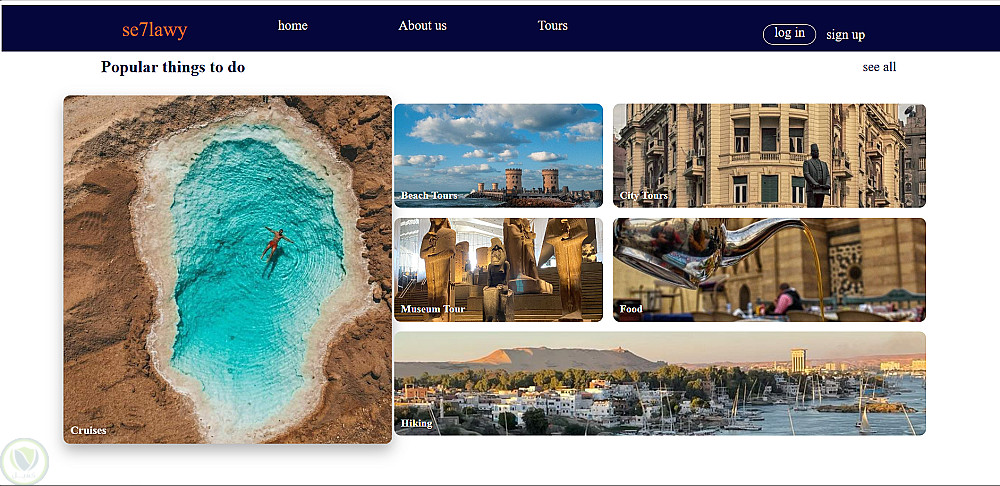Image resolution: width=1000 pixels, height=486 pixels.
Task: Open the City Tours building photo
Action: pos(769,156)
